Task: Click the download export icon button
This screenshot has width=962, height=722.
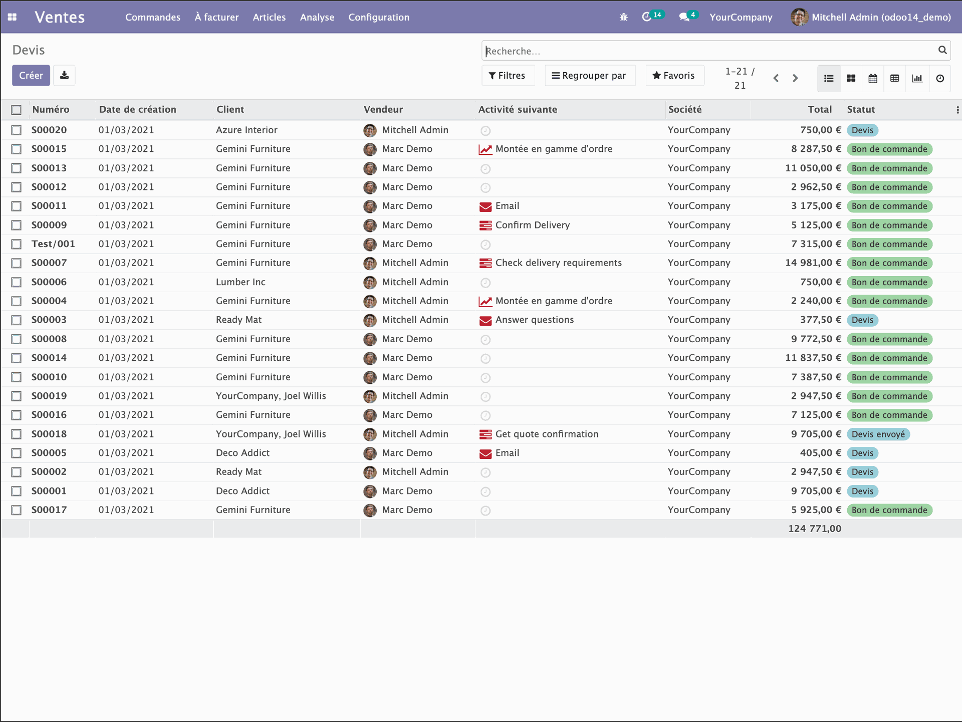Action: [64, 75]
